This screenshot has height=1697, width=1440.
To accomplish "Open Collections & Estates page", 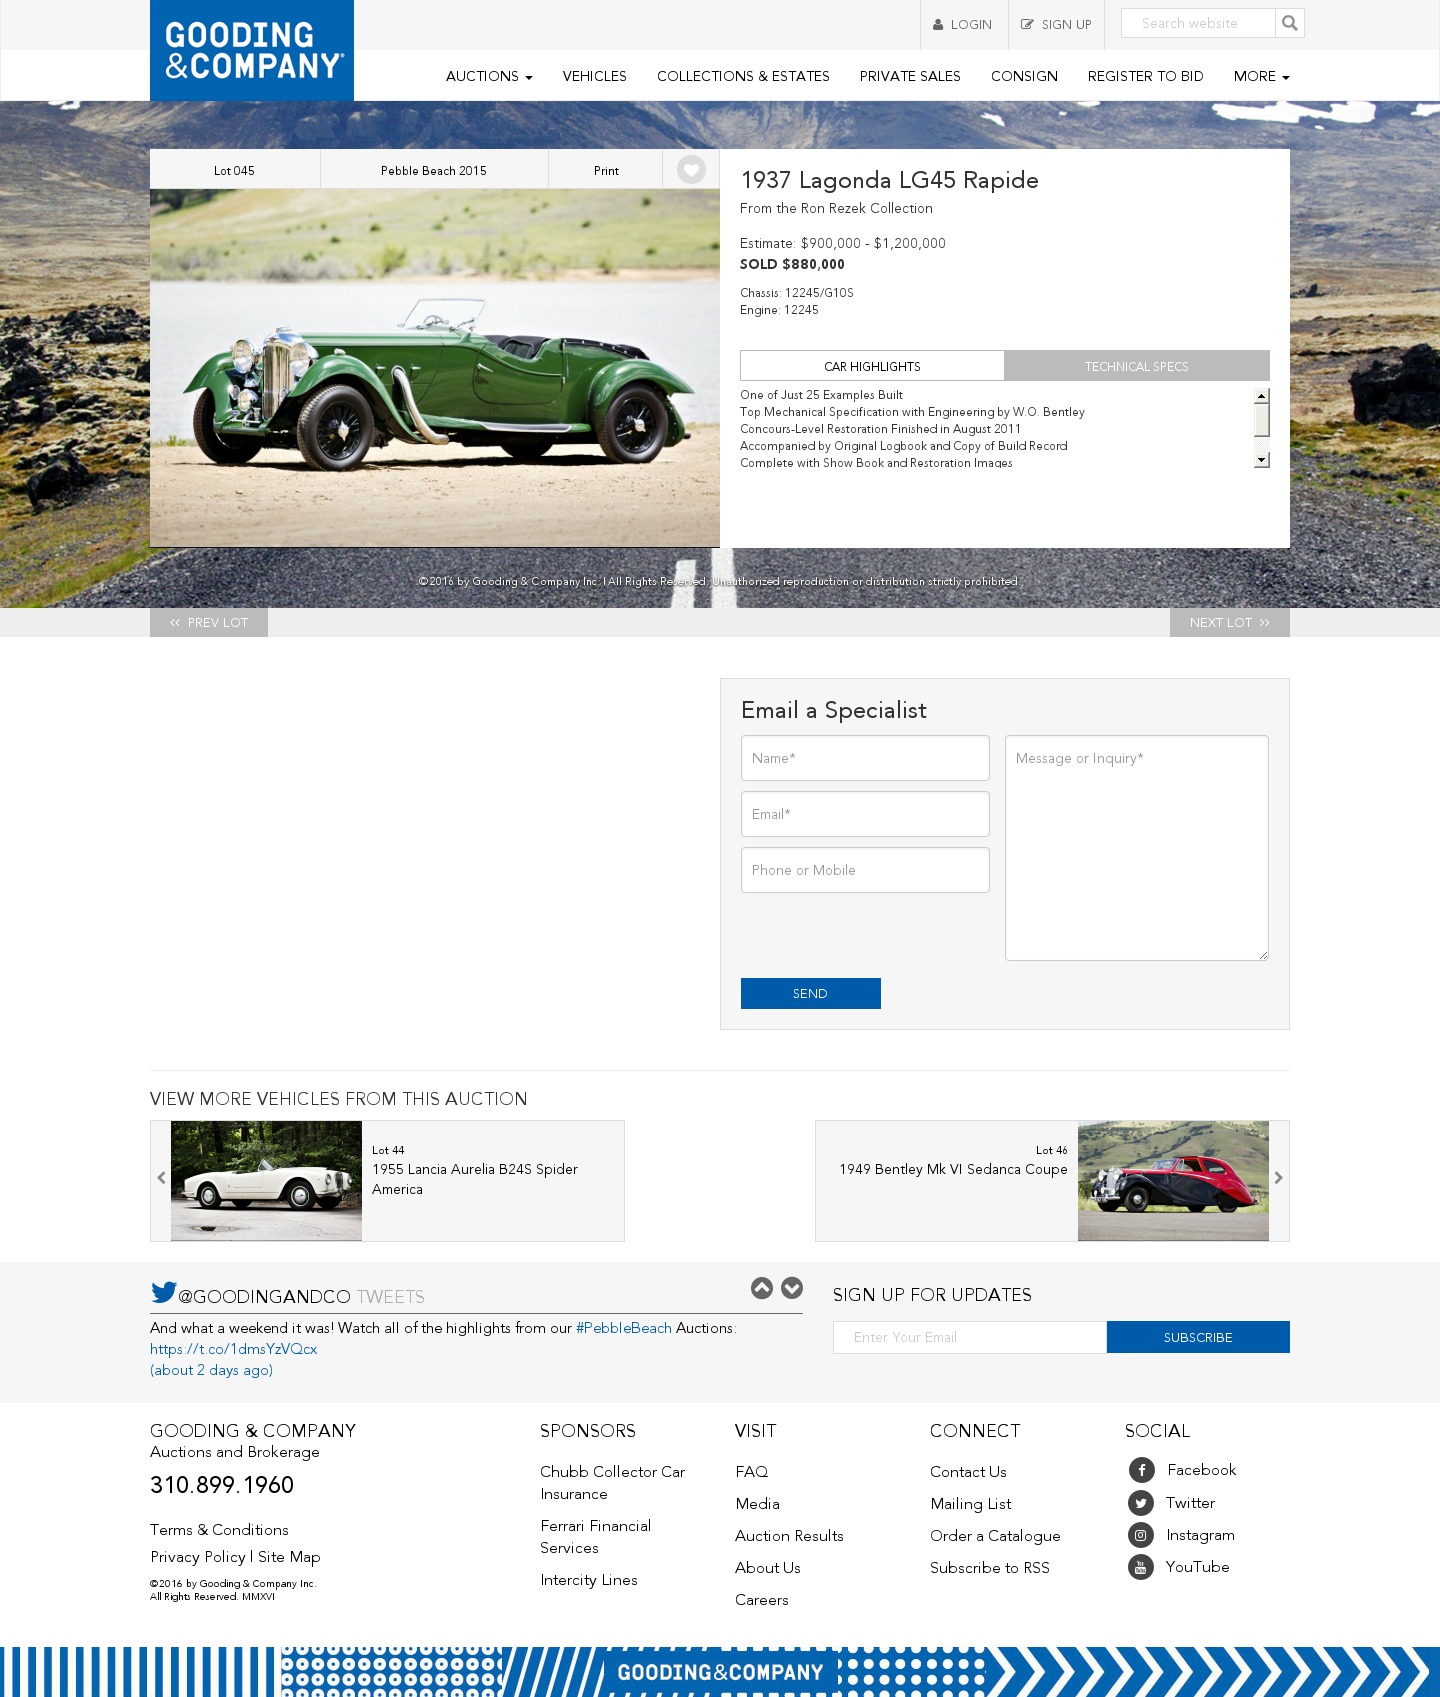I will [743, 76].
